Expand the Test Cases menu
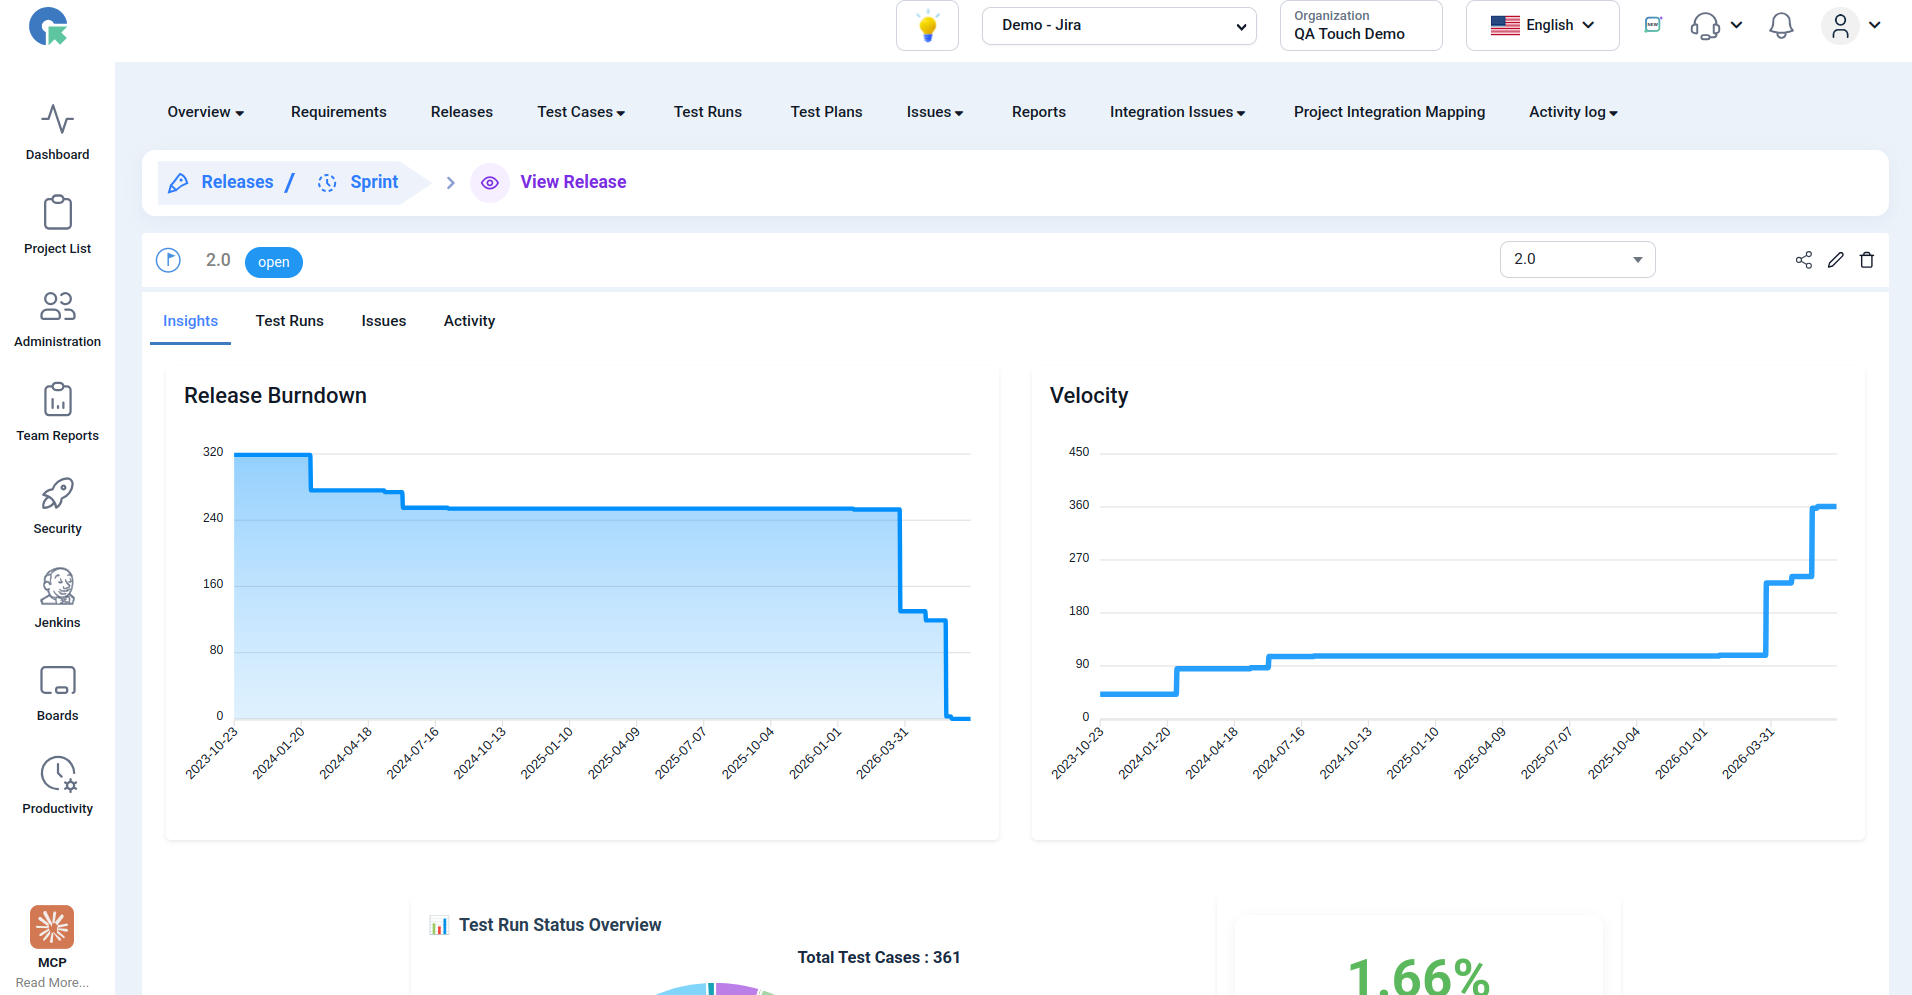The width and height of the screenshot is (1912, 995). coord(581,112)
